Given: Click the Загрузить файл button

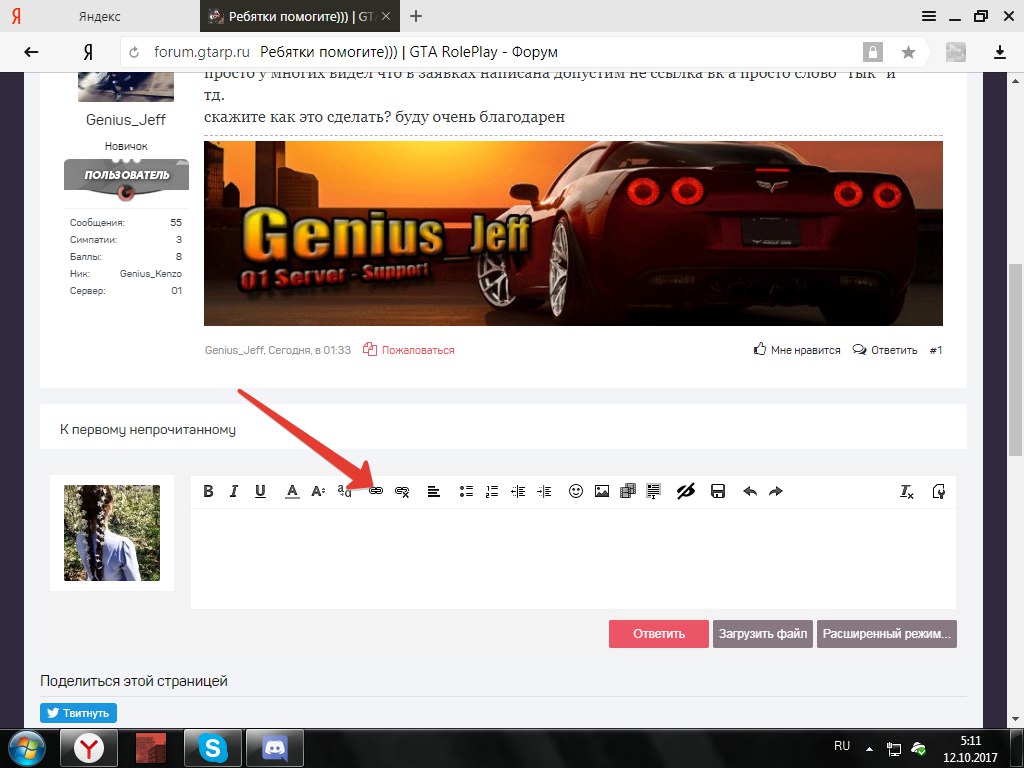Looking at the screenshot, I should pos(762,634).
